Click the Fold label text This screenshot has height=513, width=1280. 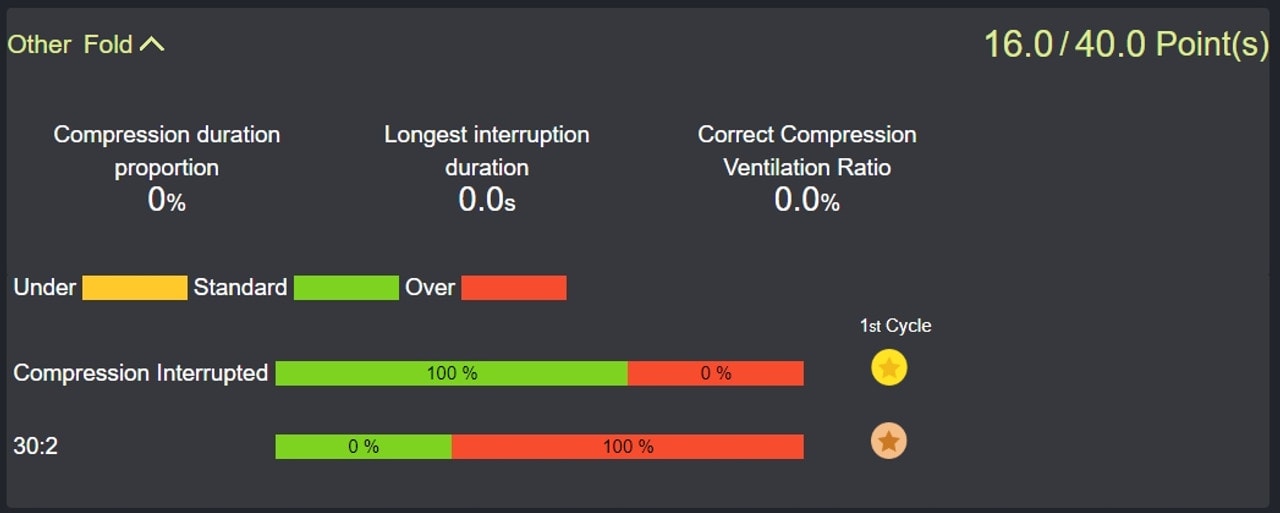pyautogui.click(x=107, y=44)
